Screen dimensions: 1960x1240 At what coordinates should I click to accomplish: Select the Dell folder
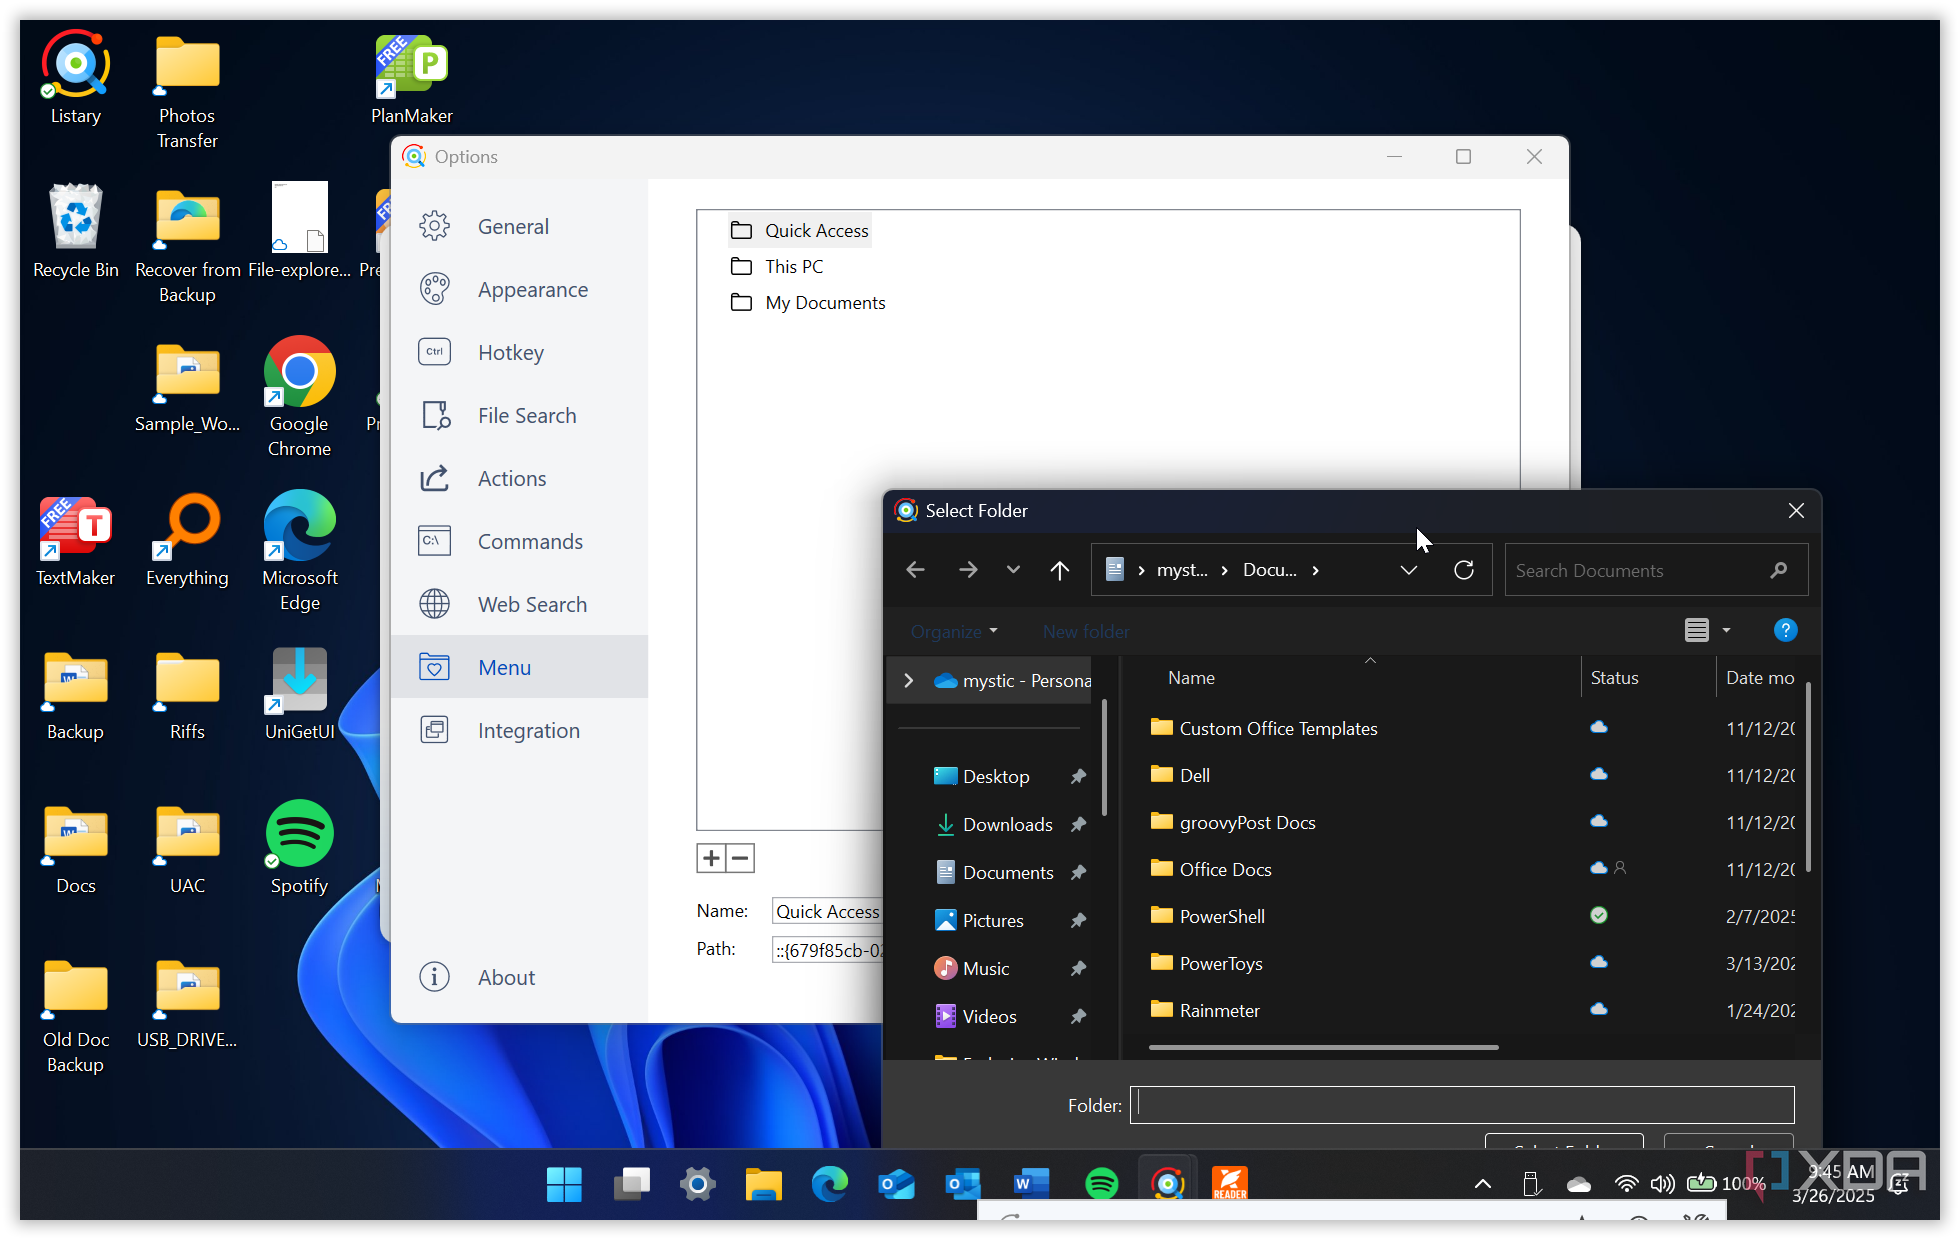pyautogui.click(x=1180, y=776)
